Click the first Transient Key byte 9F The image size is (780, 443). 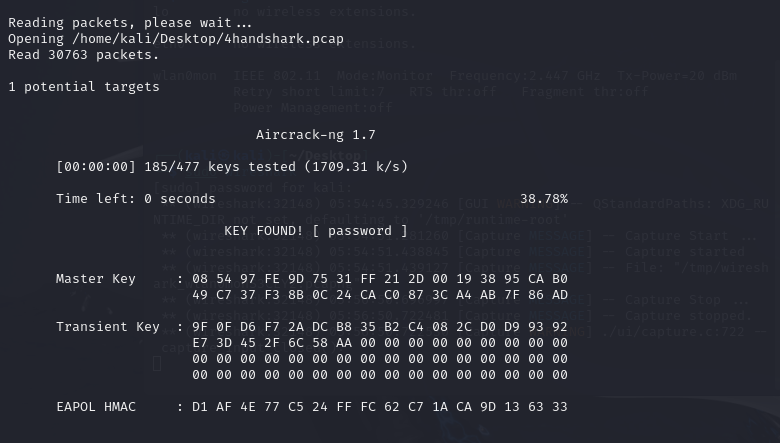coord(199,327)
